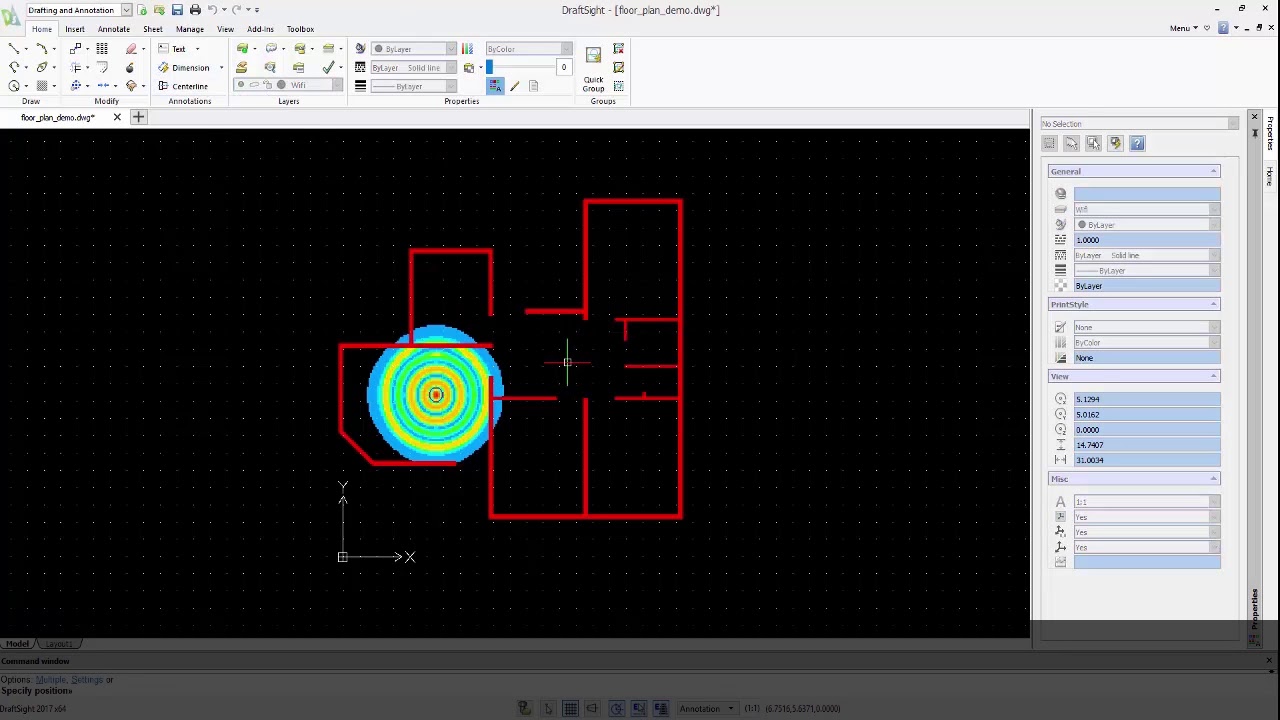Click the view height value 14.7407
1280x720 pixels.
click(1147, 445)
